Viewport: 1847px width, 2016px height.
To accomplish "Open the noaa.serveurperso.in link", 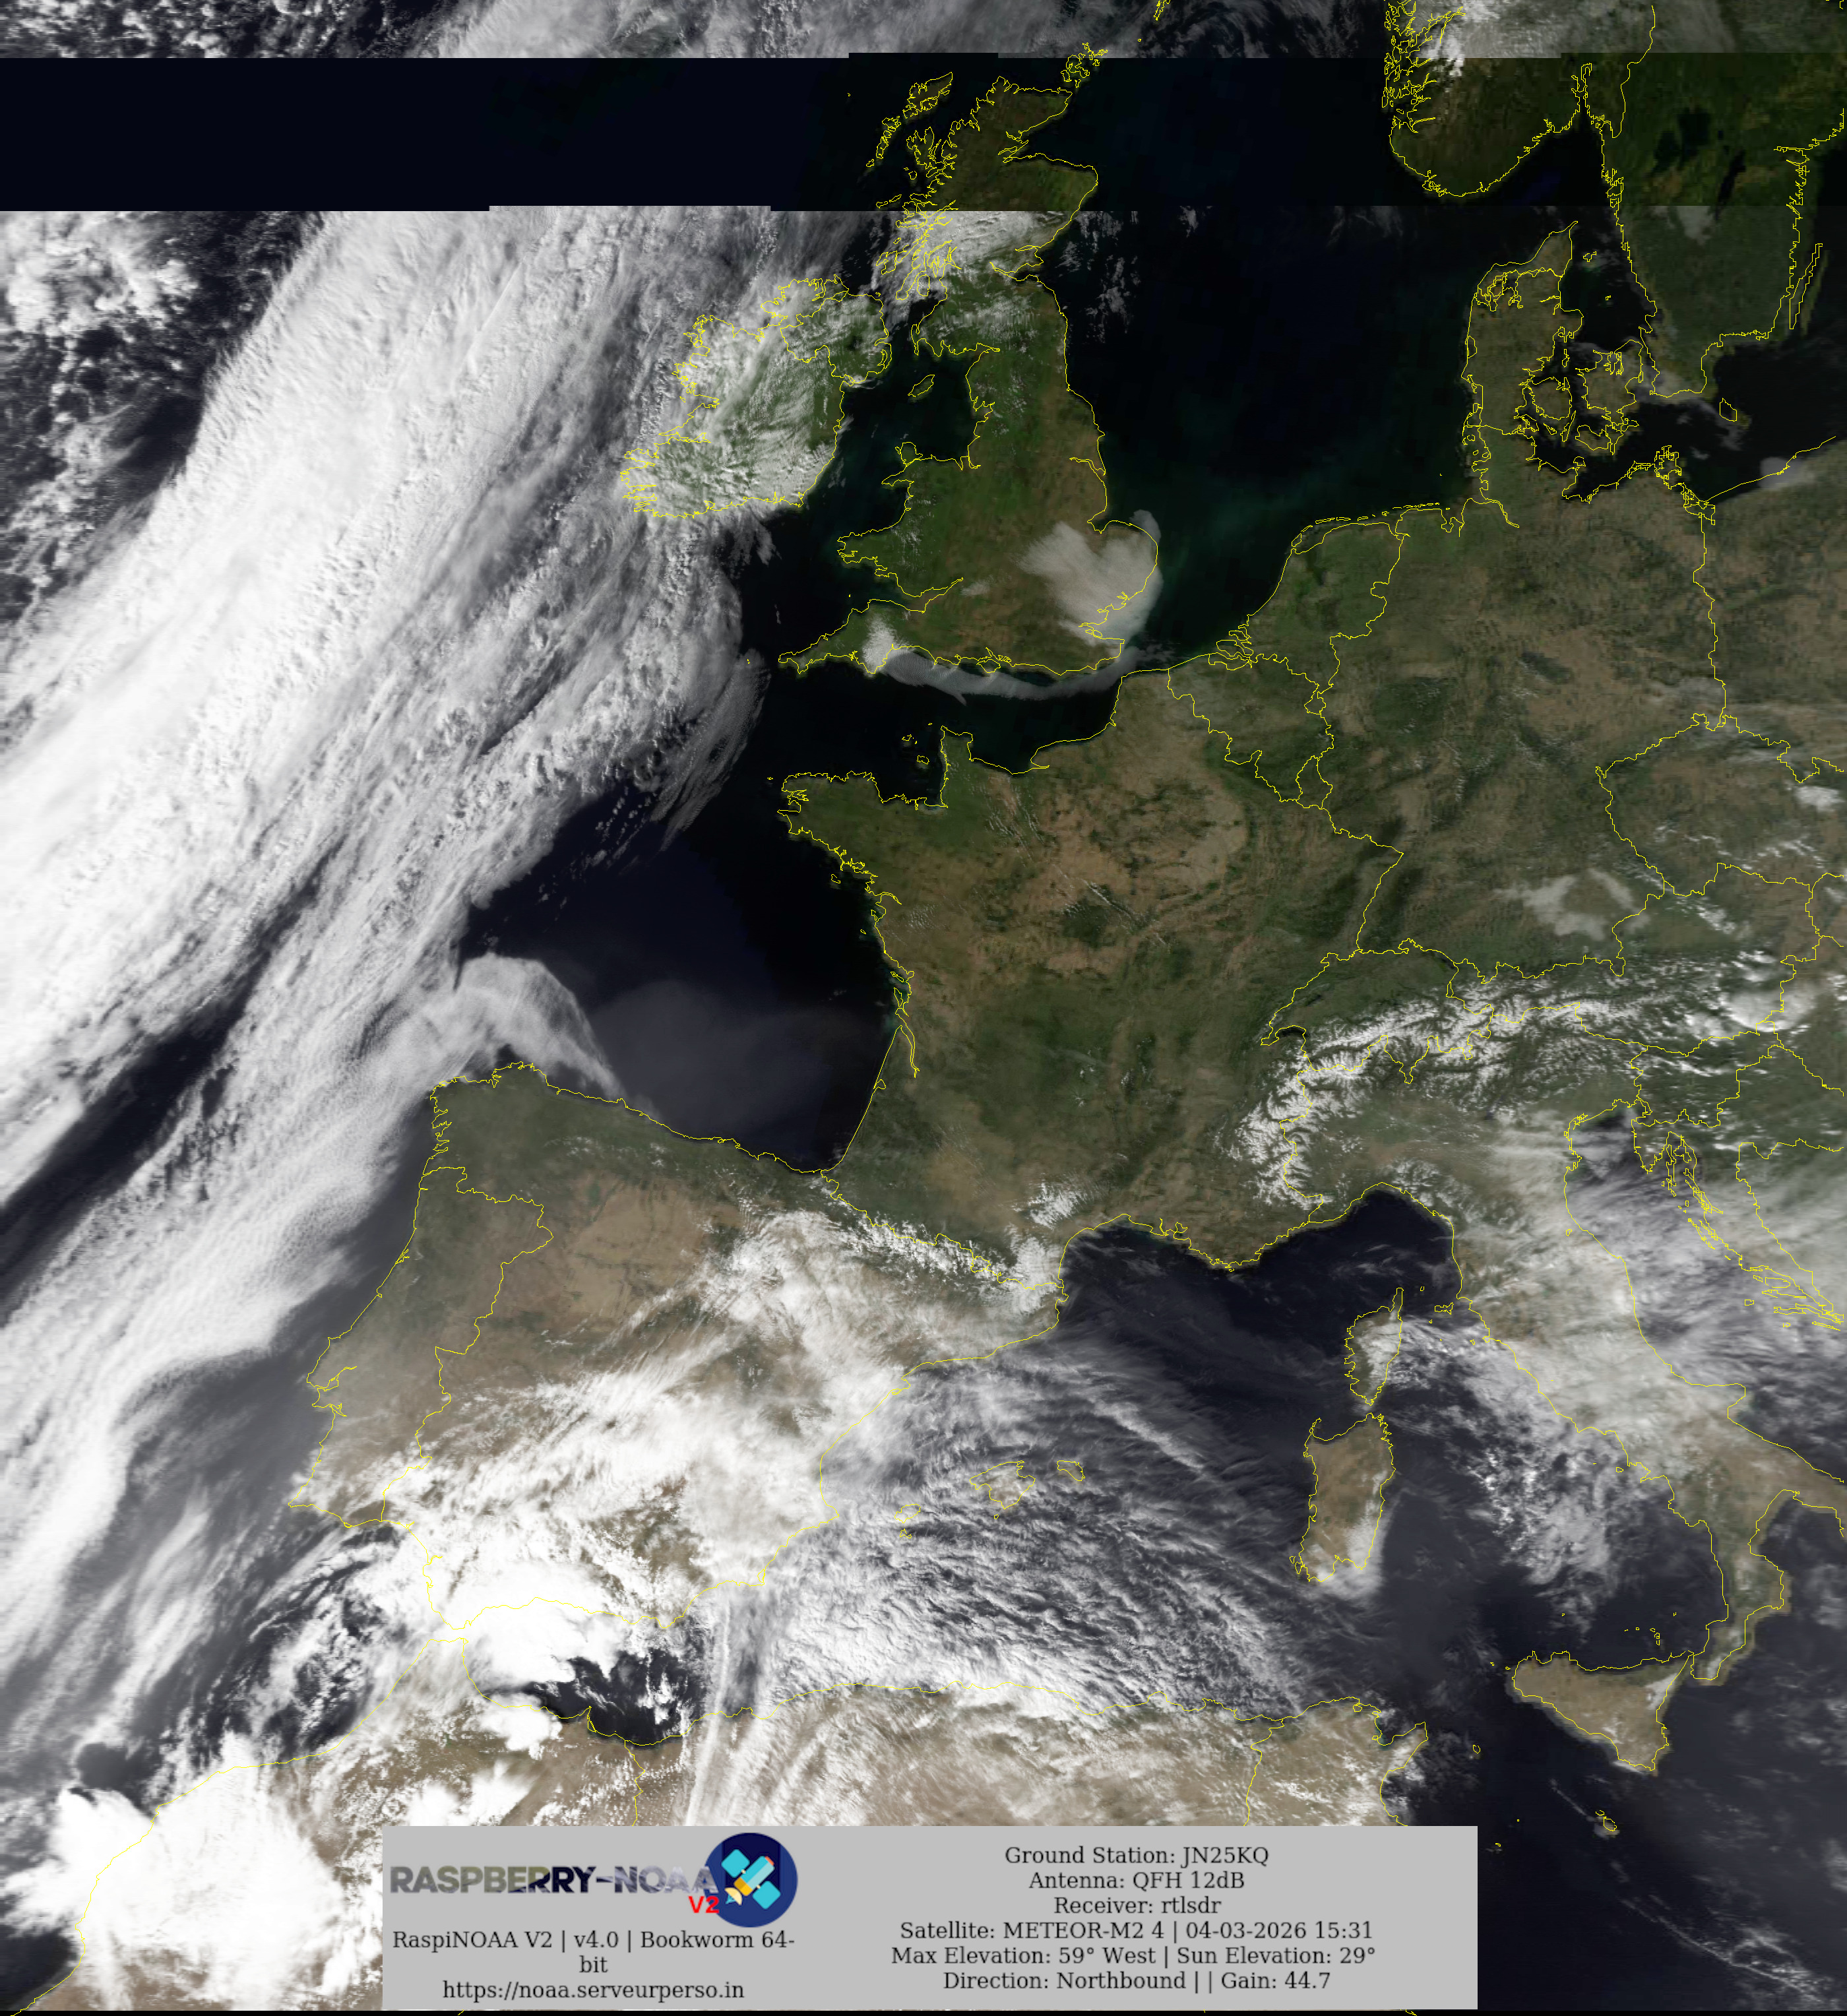I will (593, 1989).
